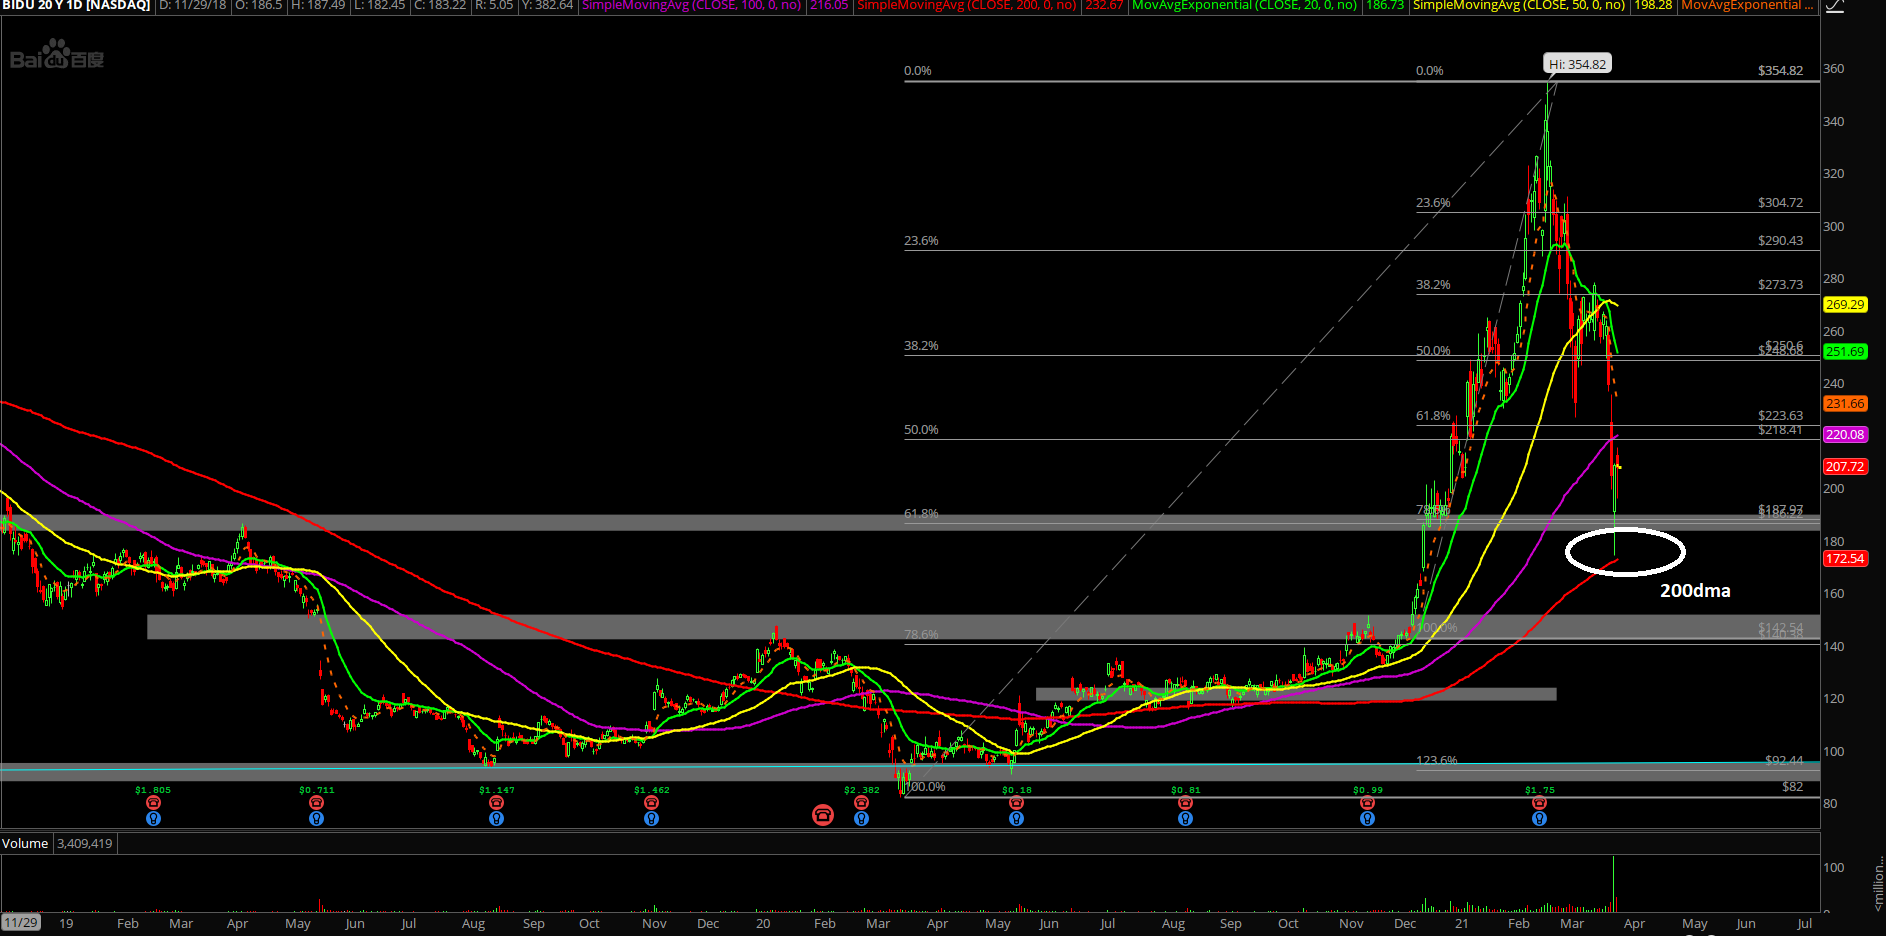Click the 198.28 study value in header
This screenshot has height=936, width=1886.
pyautogui.click(x=1653, y=5)
